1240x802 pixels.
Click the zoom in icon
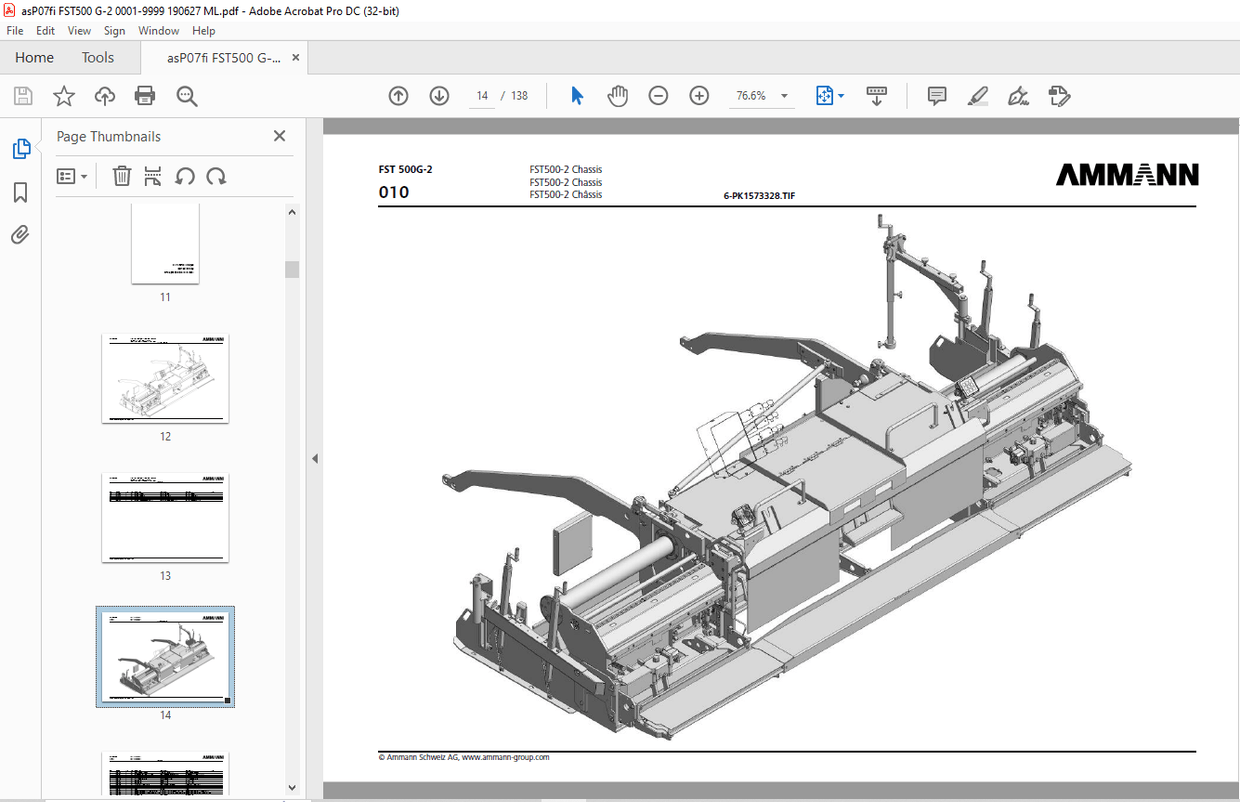[699, 95]
